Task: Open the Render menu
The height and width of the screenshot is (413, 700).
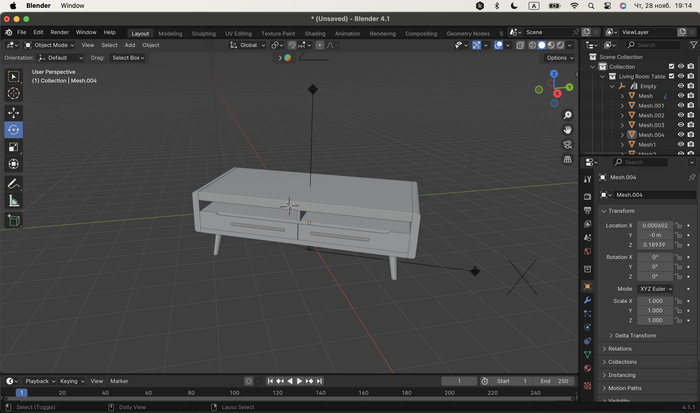Action: click(60, 32)
